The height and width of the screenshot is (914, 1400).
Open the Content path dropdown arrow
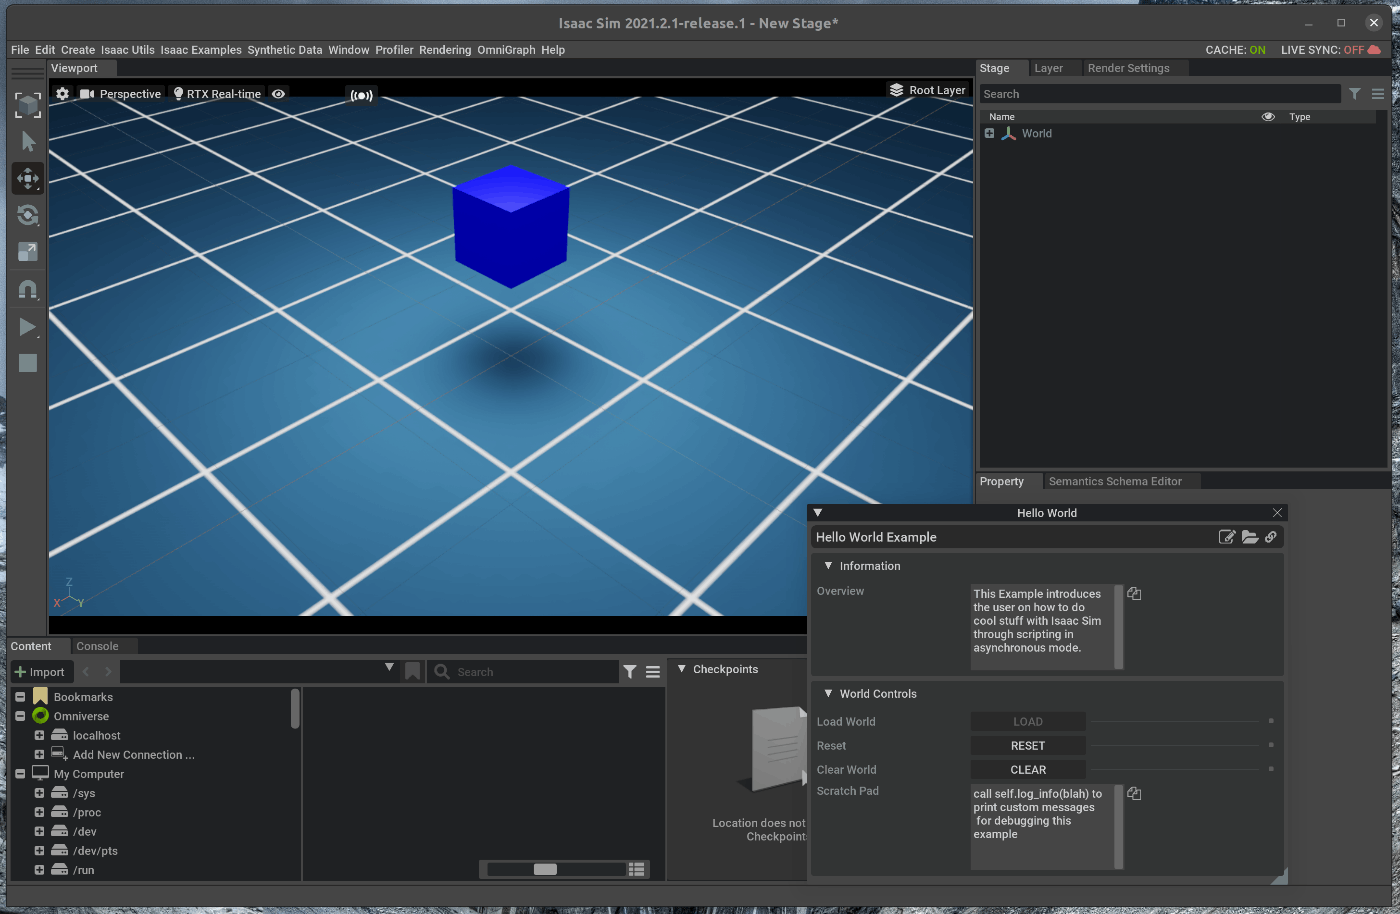(390, 668)
